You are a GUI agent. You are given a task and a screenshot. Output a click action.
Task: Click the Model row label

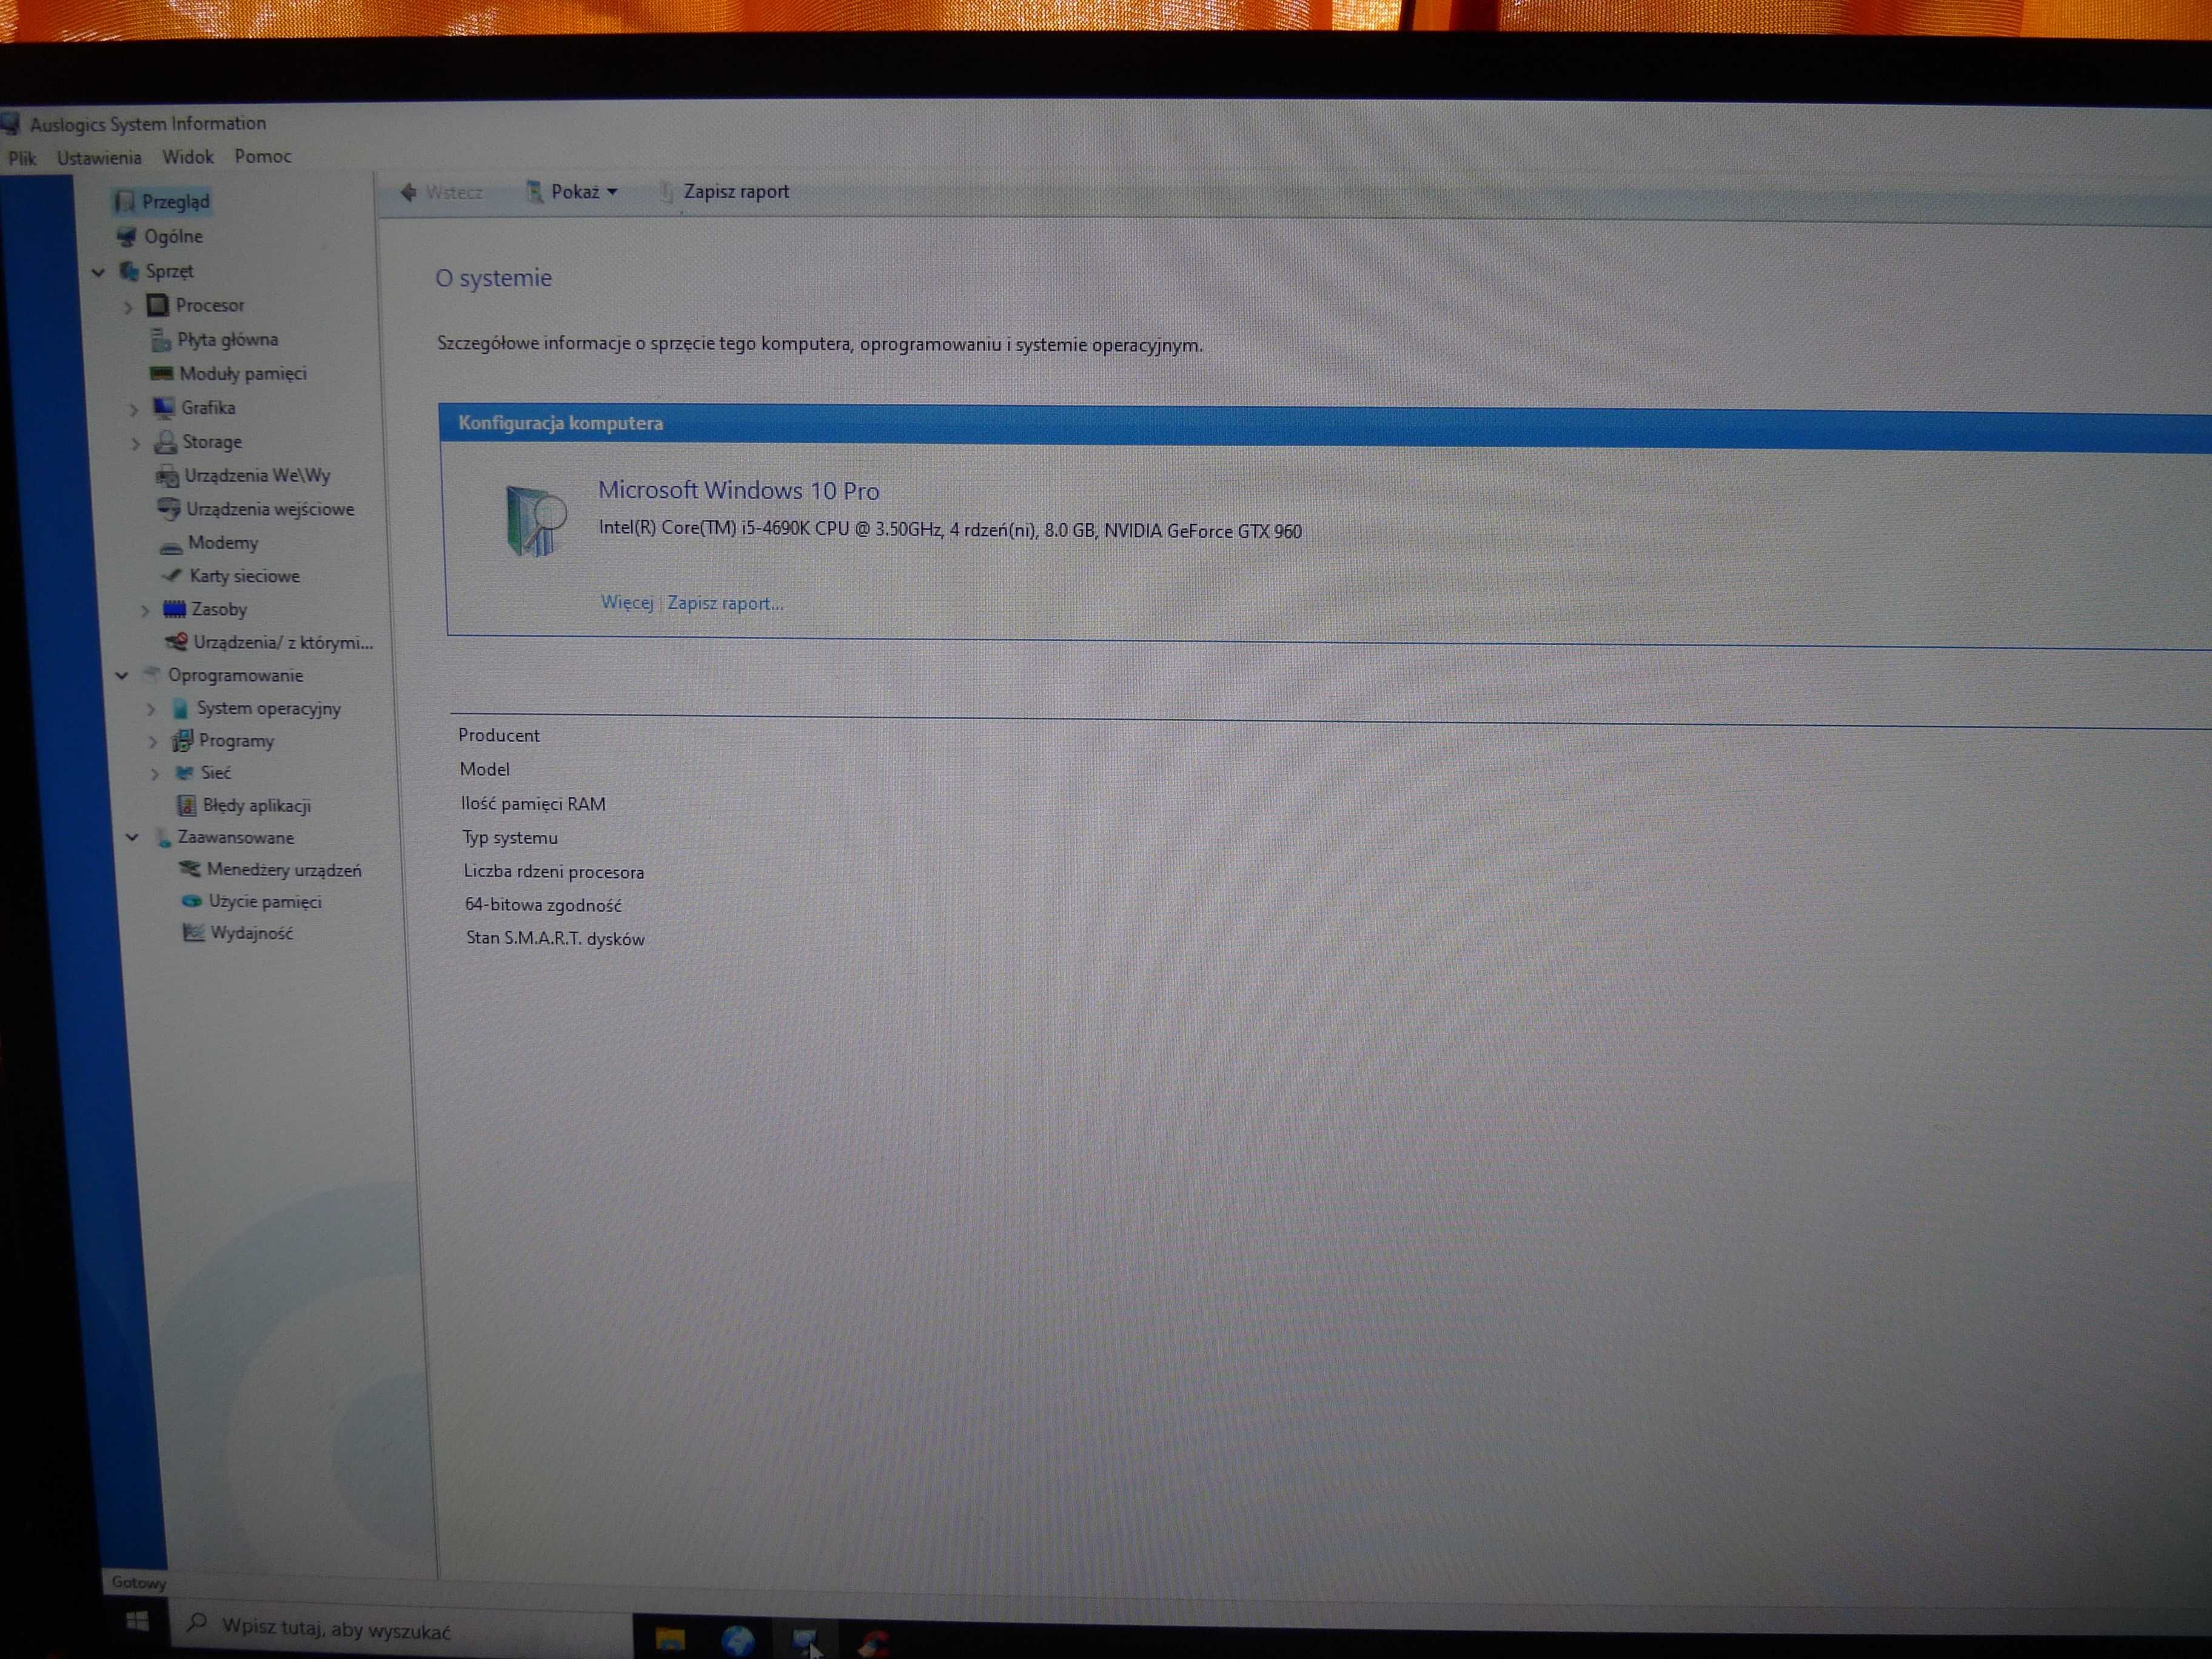(485, 770)
